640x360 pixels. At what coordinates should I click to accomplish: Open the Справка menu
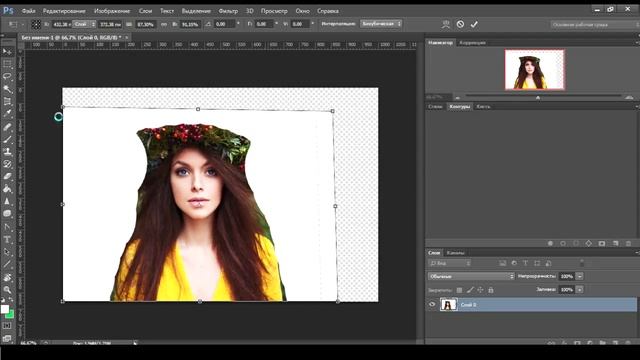(x=328, y=11)
